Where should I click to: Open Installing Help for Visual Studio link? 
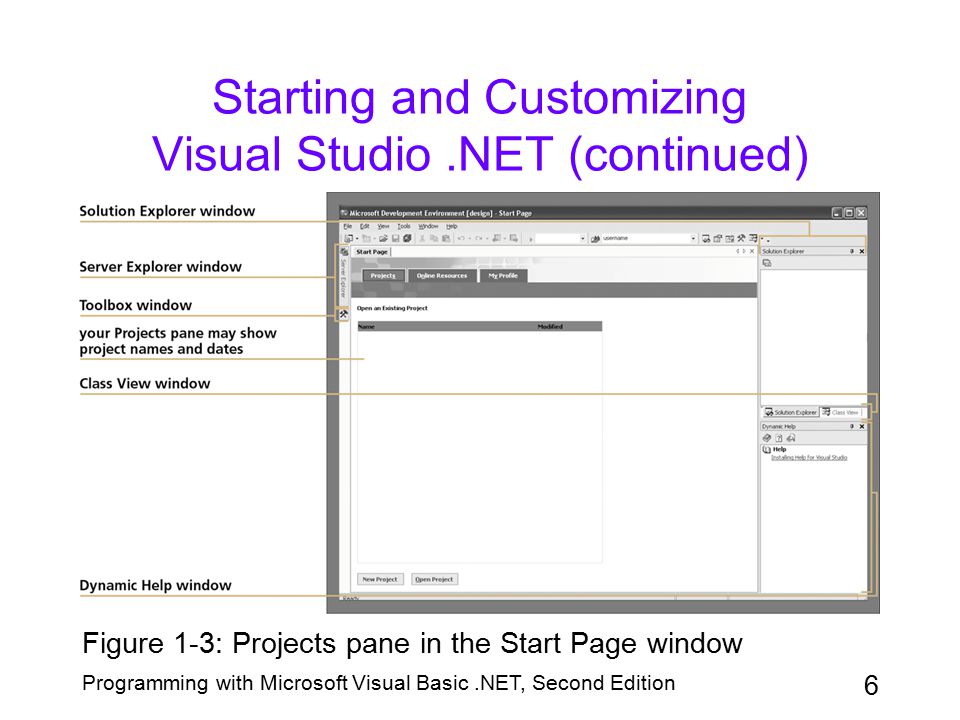tap(809, 457)
